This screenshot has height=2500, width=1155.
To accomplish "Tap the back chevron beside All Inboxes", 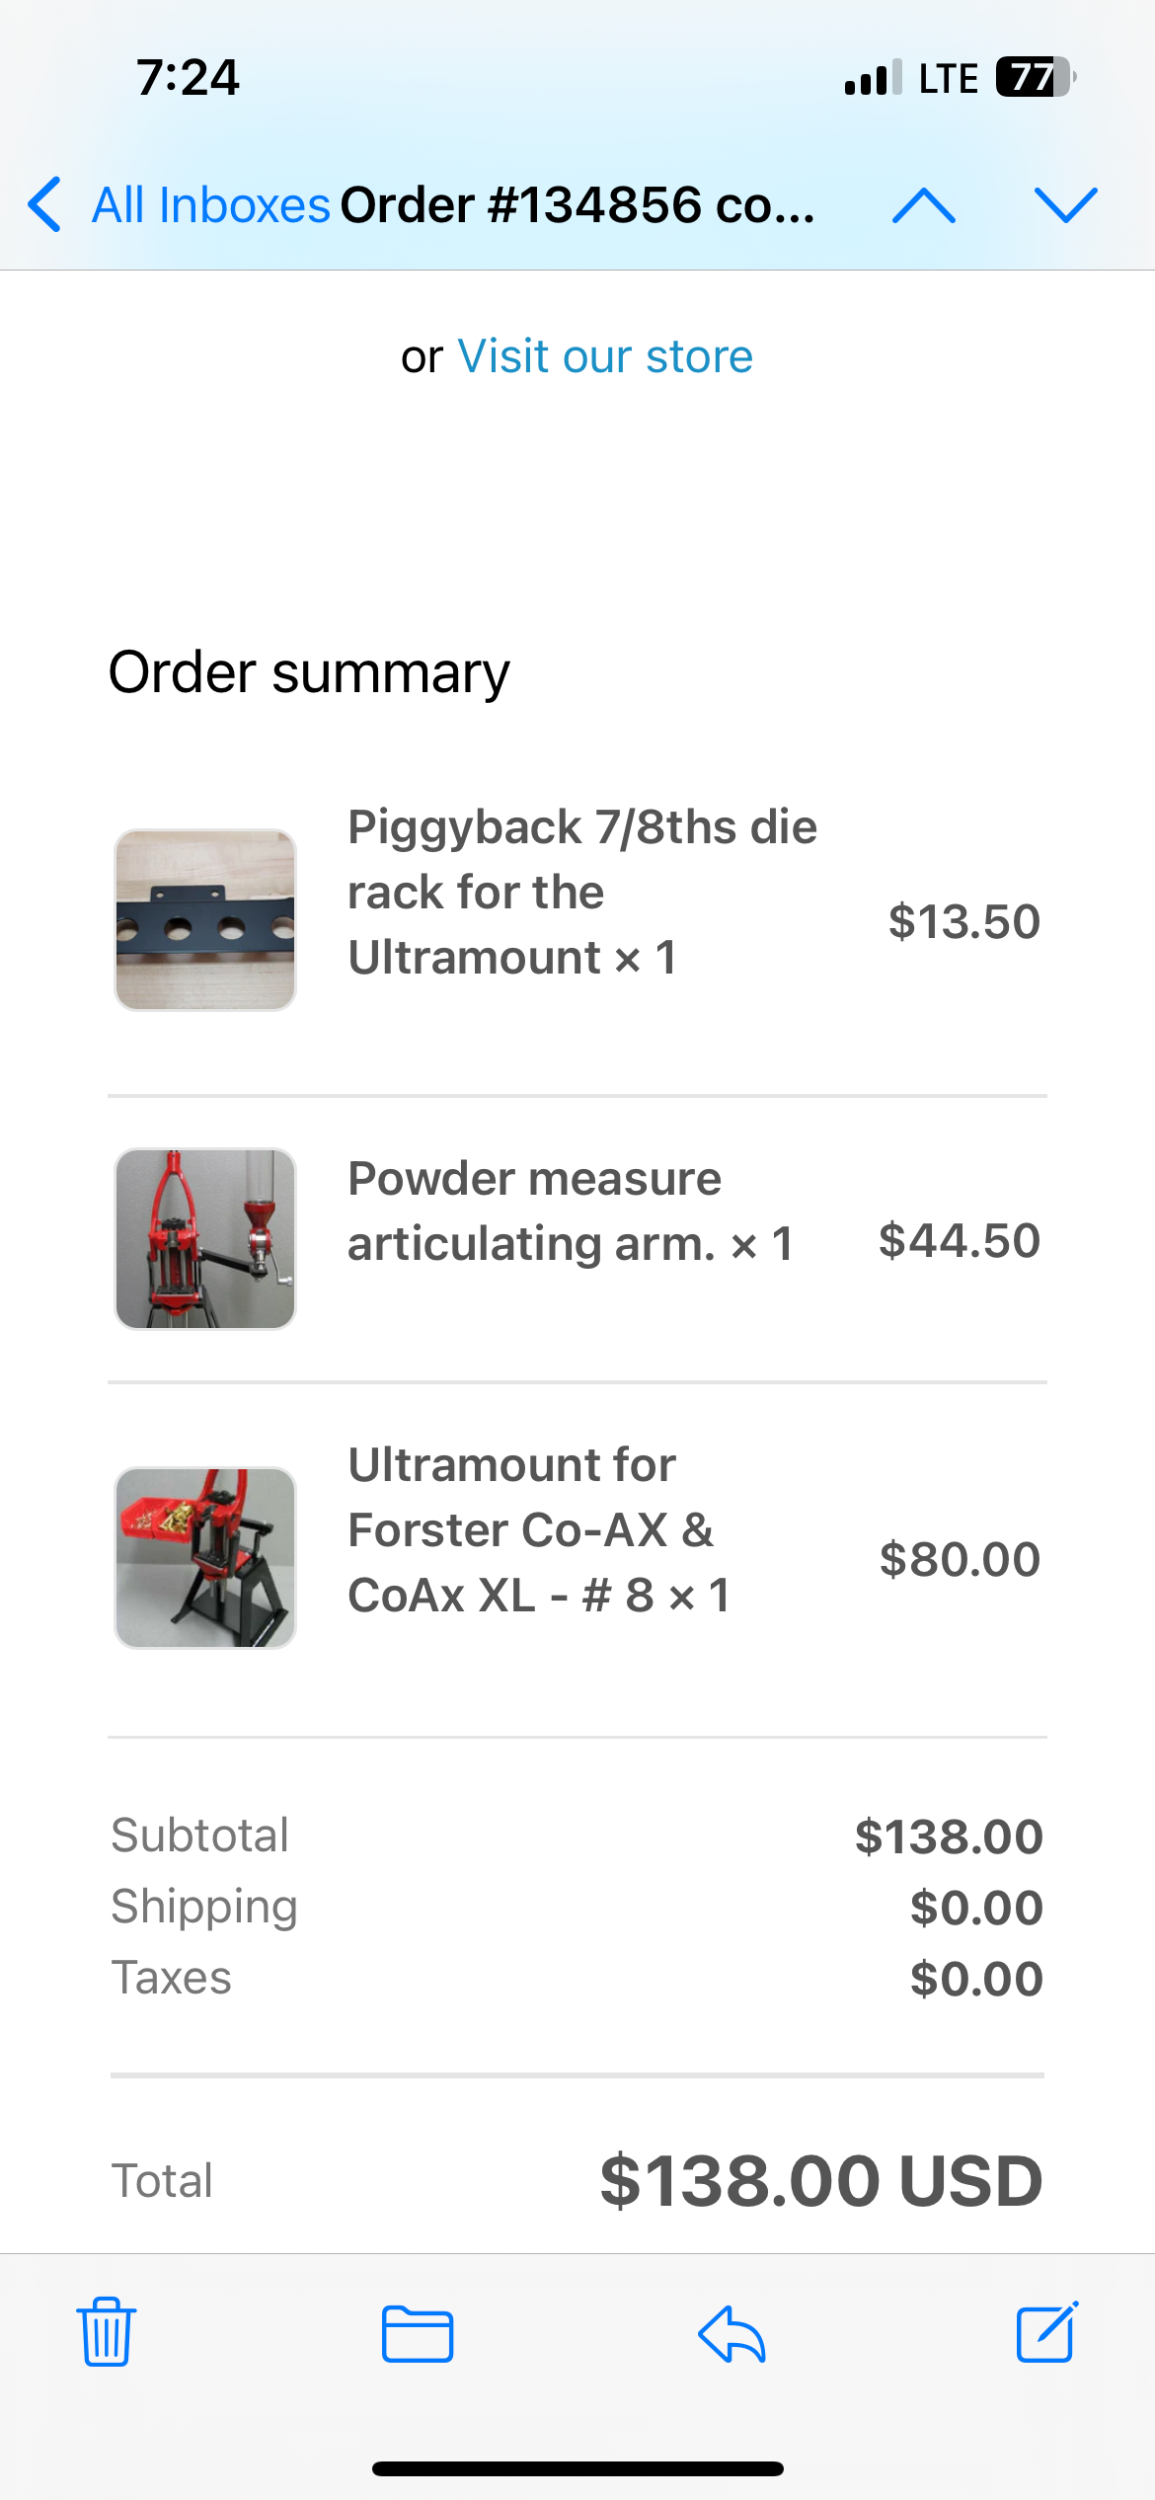I will pyautogui.click(x=45, y=205).
